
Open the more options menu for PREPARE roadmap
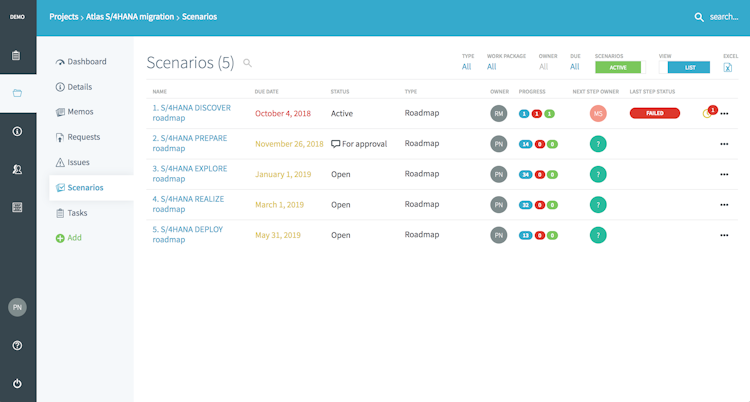pyautogui.click(x=724, y=144)
